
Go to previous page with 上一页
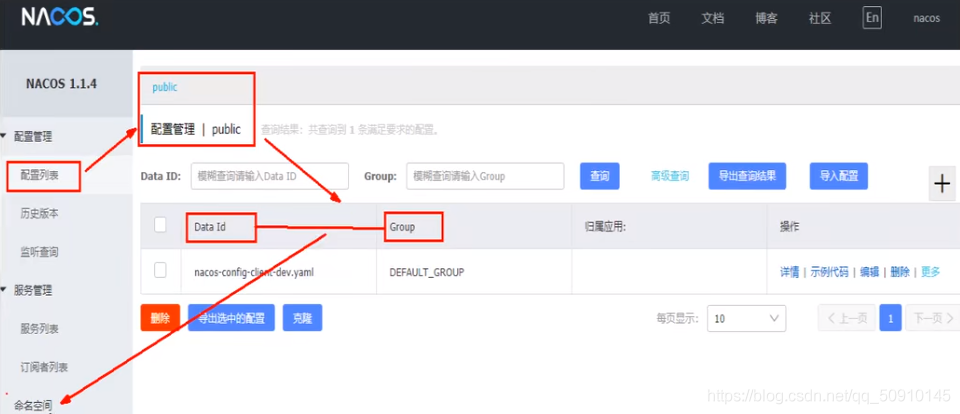tap(847, 318)
